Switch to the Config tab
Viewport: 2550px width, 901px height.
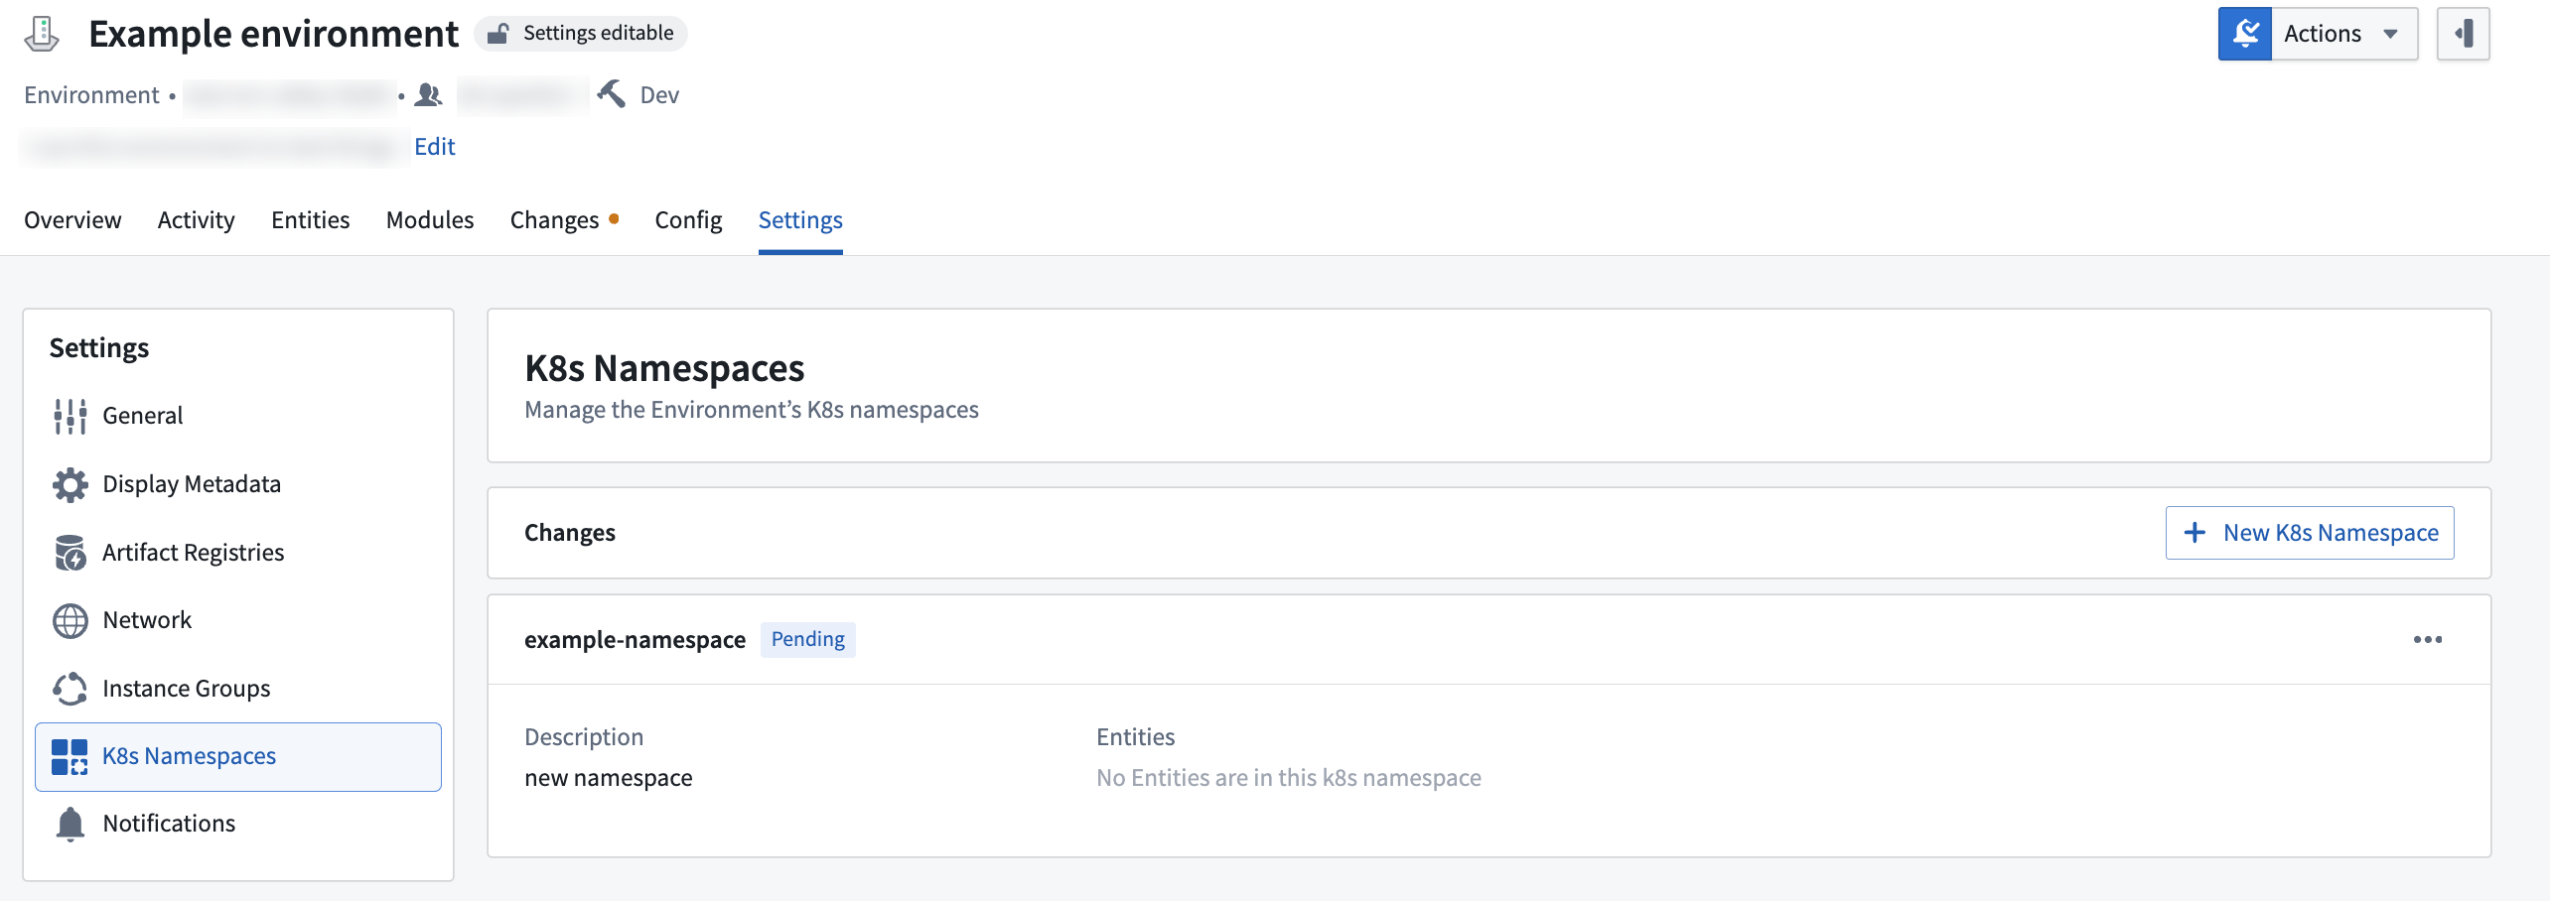coord(687,219)
